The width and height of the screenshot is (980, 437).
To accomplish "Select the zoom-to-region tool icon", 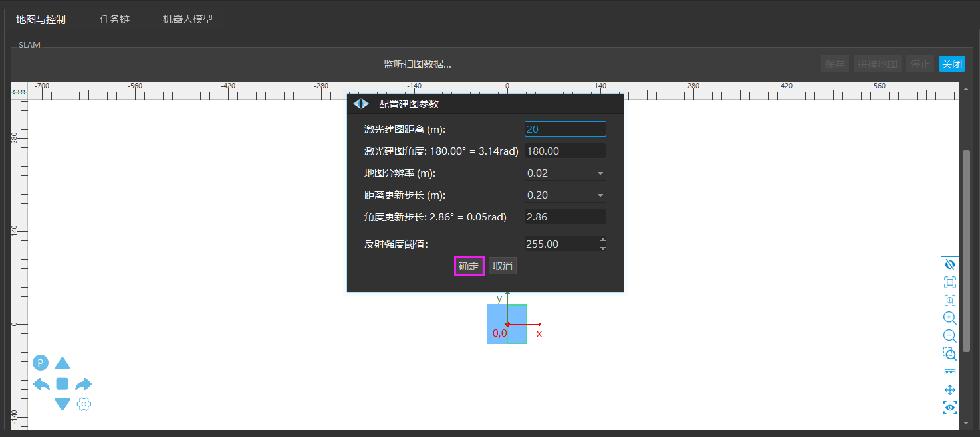I will click(x=950, y=354).
